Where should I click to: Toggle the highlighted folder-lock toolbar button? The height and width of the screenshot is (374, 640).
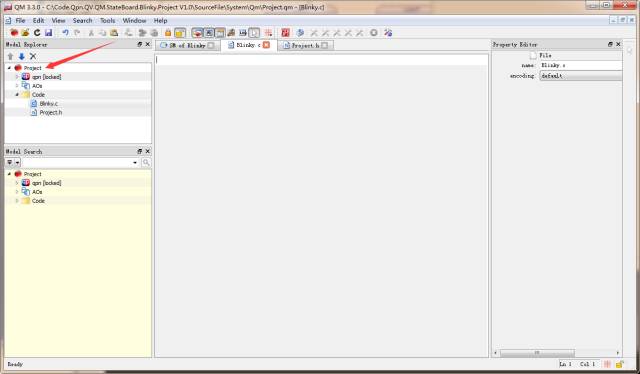click(180, 33)
